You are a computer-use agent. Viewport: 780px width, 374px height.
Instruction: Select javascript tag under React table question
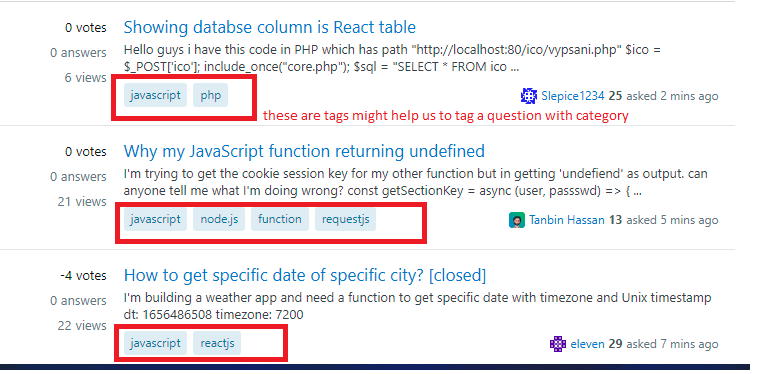[x=156, y=95]
